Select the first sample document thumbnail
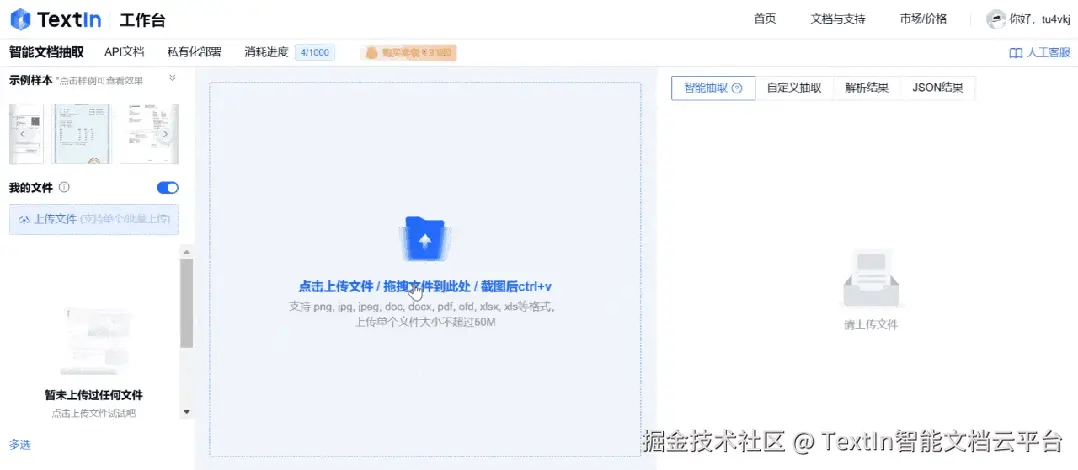The width and height of the screenshot is (1078, 470). coord(26,134)
